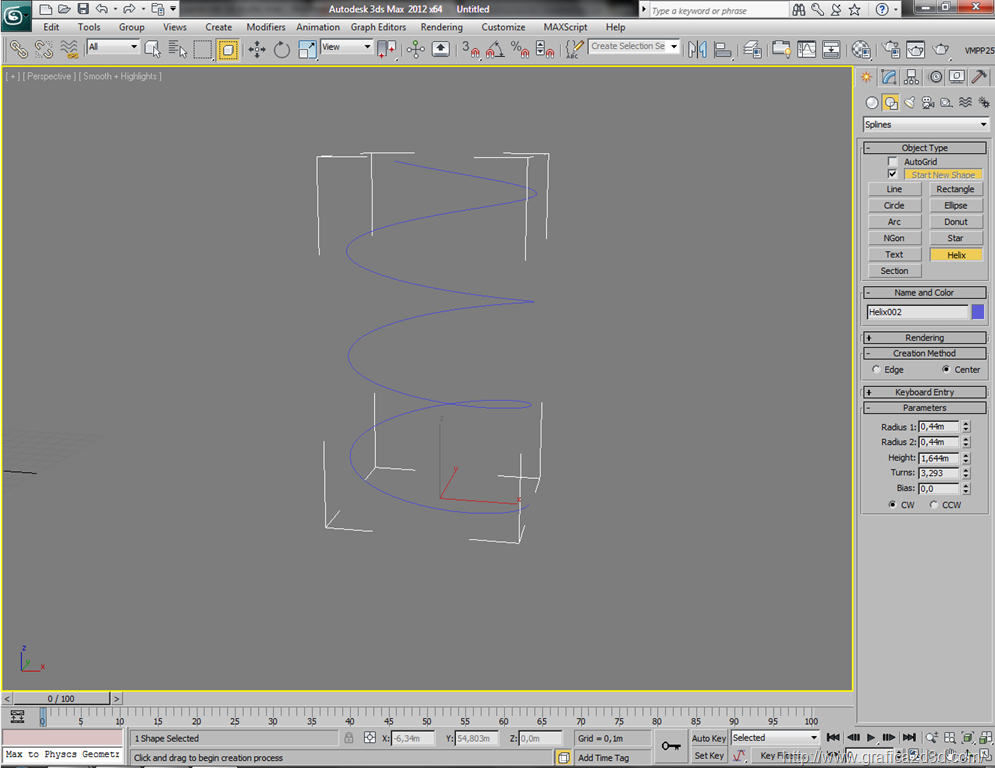Expand the Keyboard Entry rollout

(925, 392)
